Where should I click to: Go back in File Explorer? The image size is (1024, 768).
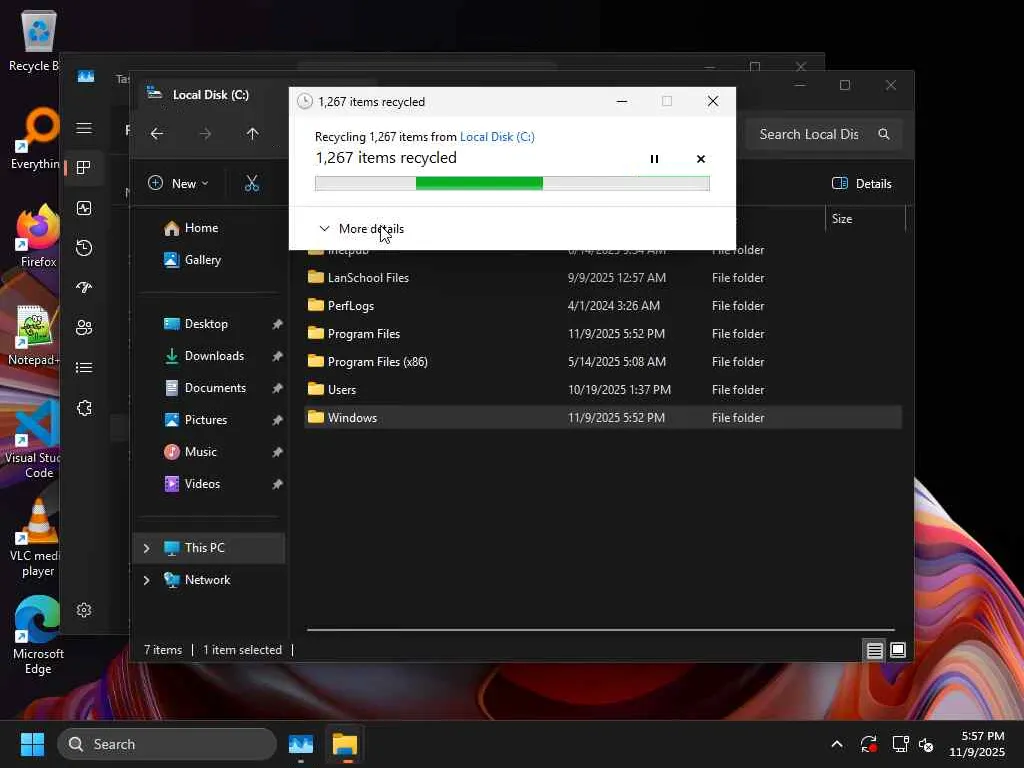coord(157,134)
